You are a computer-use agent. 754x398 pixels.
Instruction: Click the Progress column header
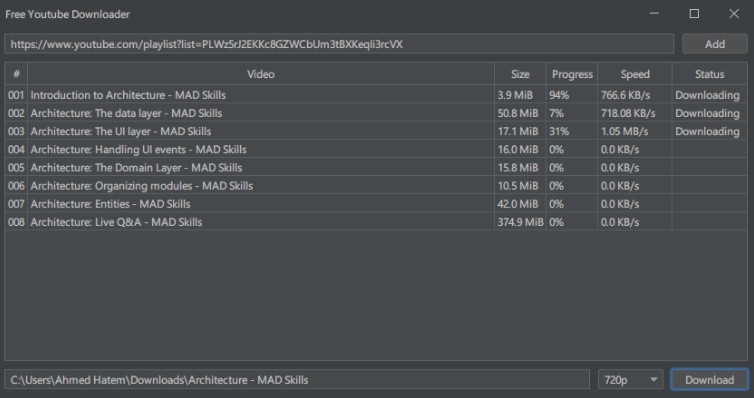[572, 74]
